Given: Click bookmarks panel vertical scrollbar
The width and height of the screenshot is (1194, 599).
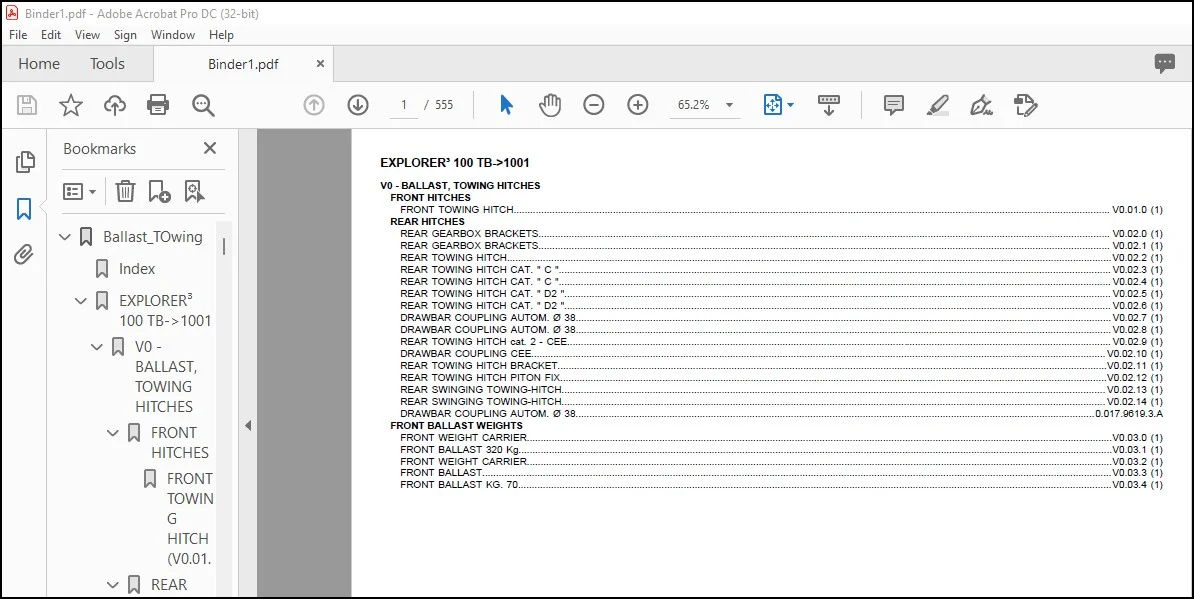Looking at the screenshot, I should coord(223,246).
